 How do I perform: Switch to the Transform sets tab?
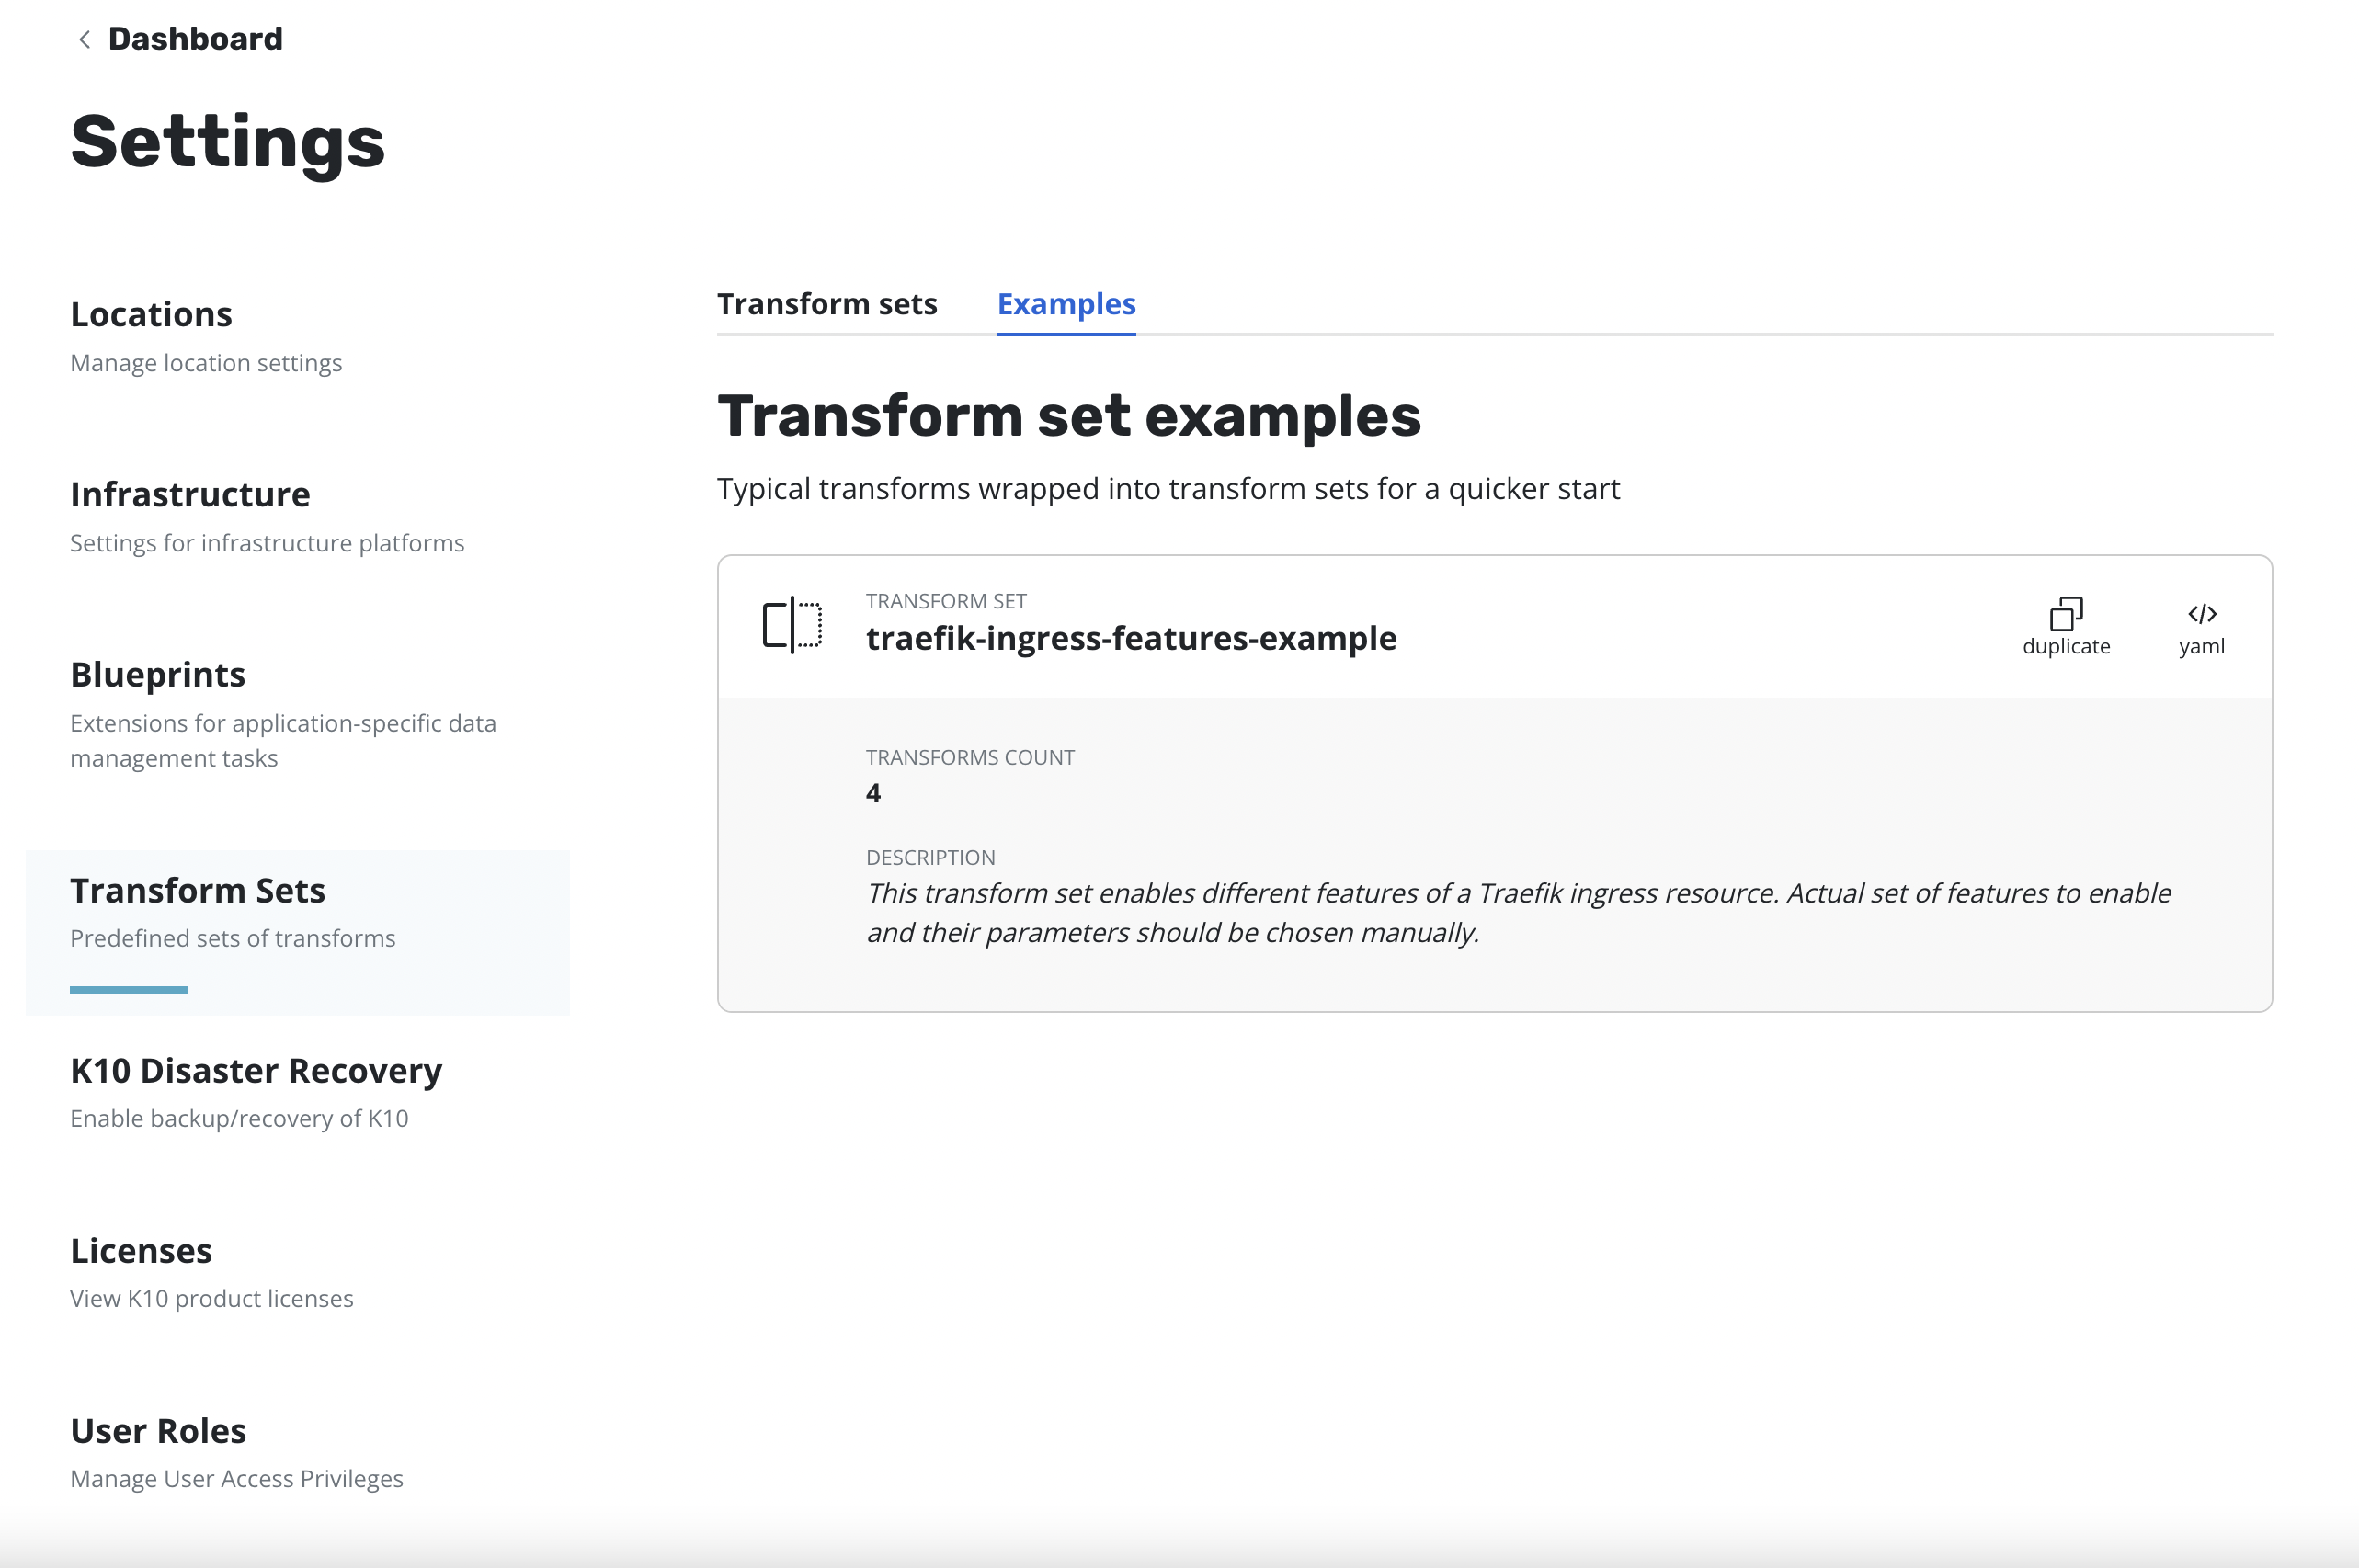click(827, 304)
